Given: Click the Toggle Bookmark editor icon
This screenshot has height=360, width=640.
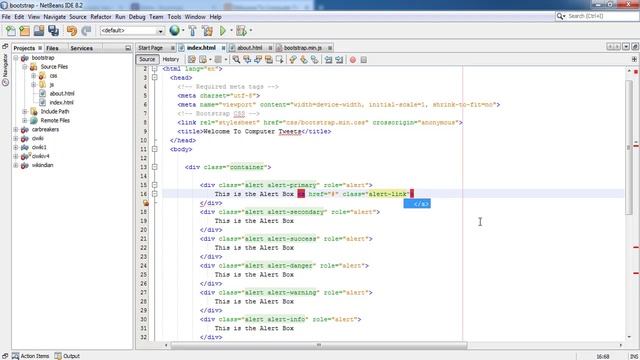Looking at the screenshot, I should tap(314, 60).
